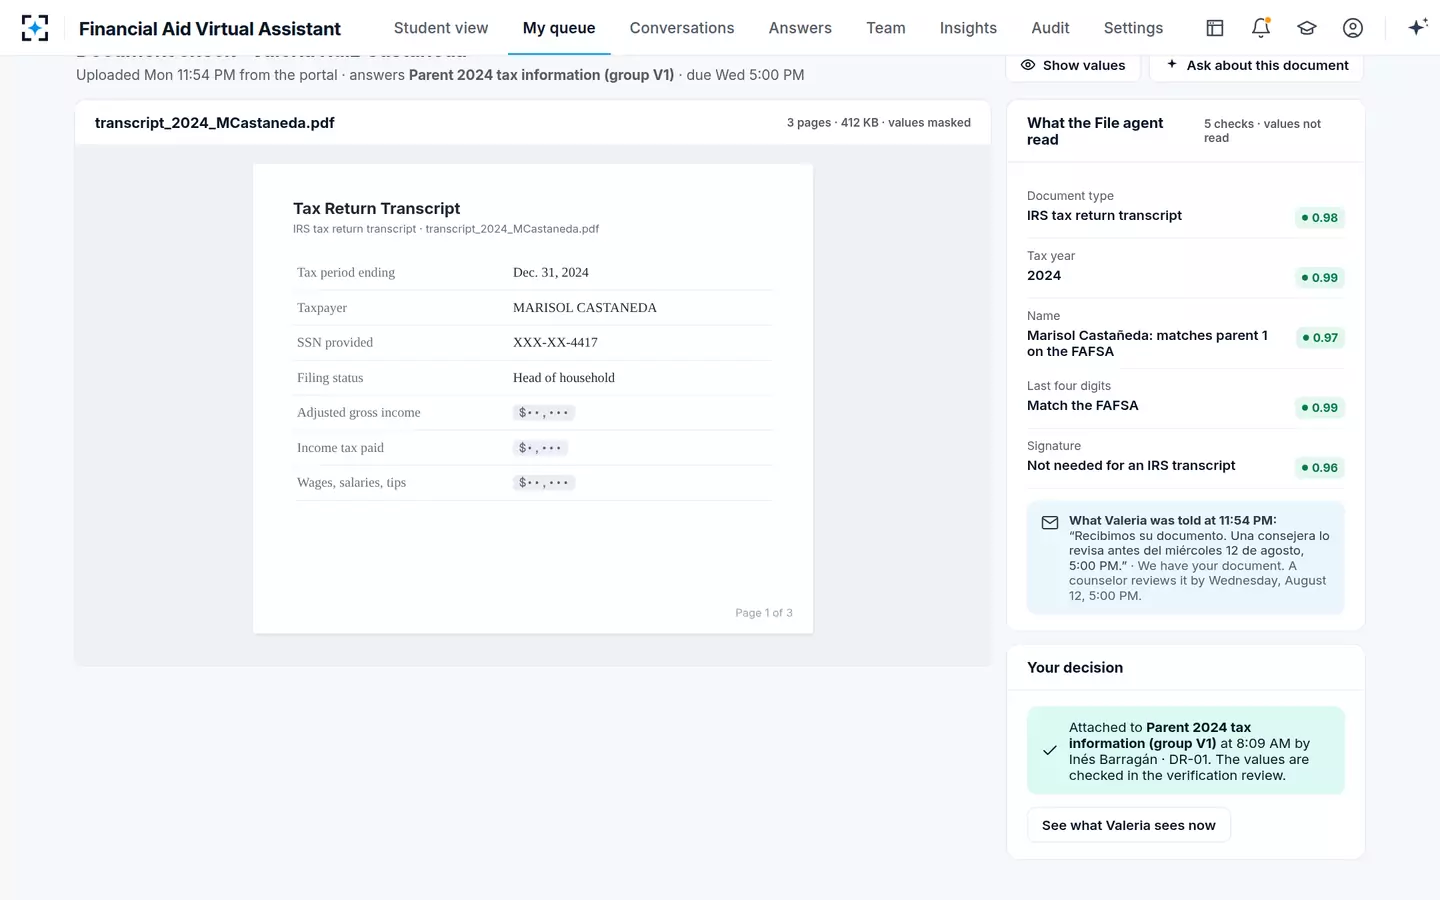The width and height of the screenshot is (1440, 900).
Task: Click the 'Match the FAFSA' result text
Action: [1082, 406]
